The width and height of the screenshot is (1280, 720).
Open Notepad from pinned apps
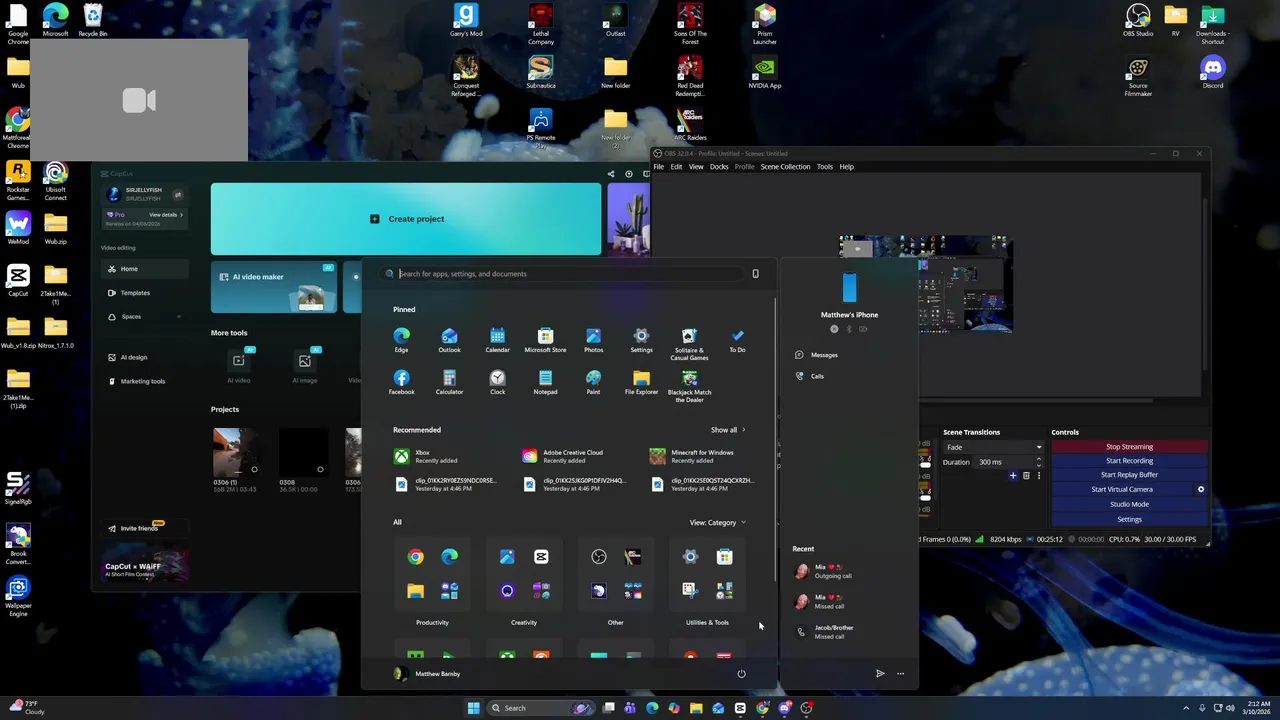click(545, 382)
